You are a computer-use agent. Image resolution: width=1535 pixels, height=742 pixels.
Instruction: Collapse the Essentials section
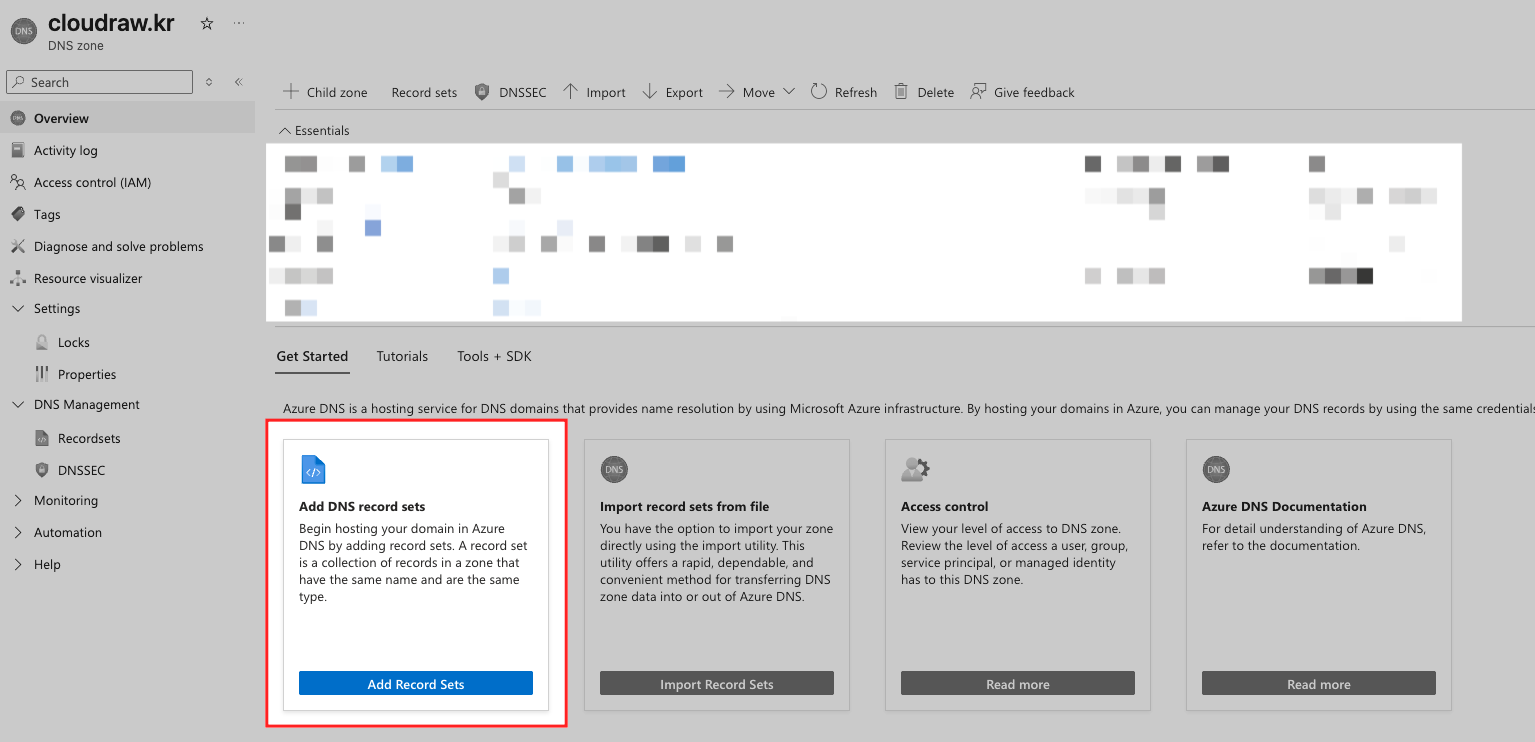(314, 130)
